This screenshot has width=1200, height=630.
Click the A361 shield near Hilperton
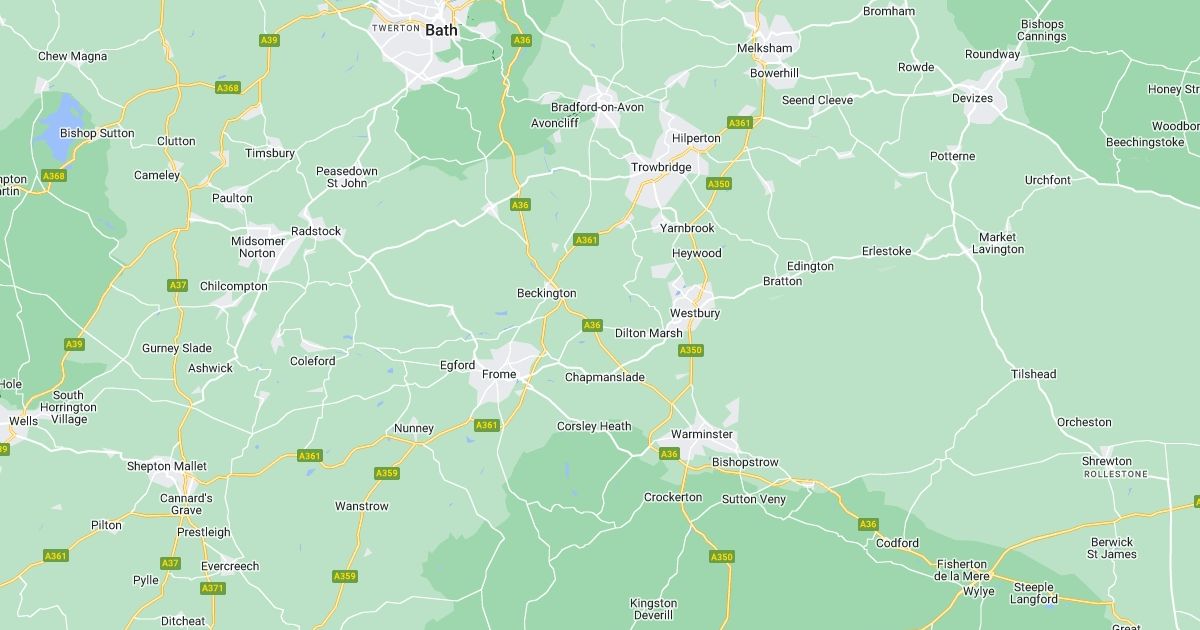tap(739, 123)
